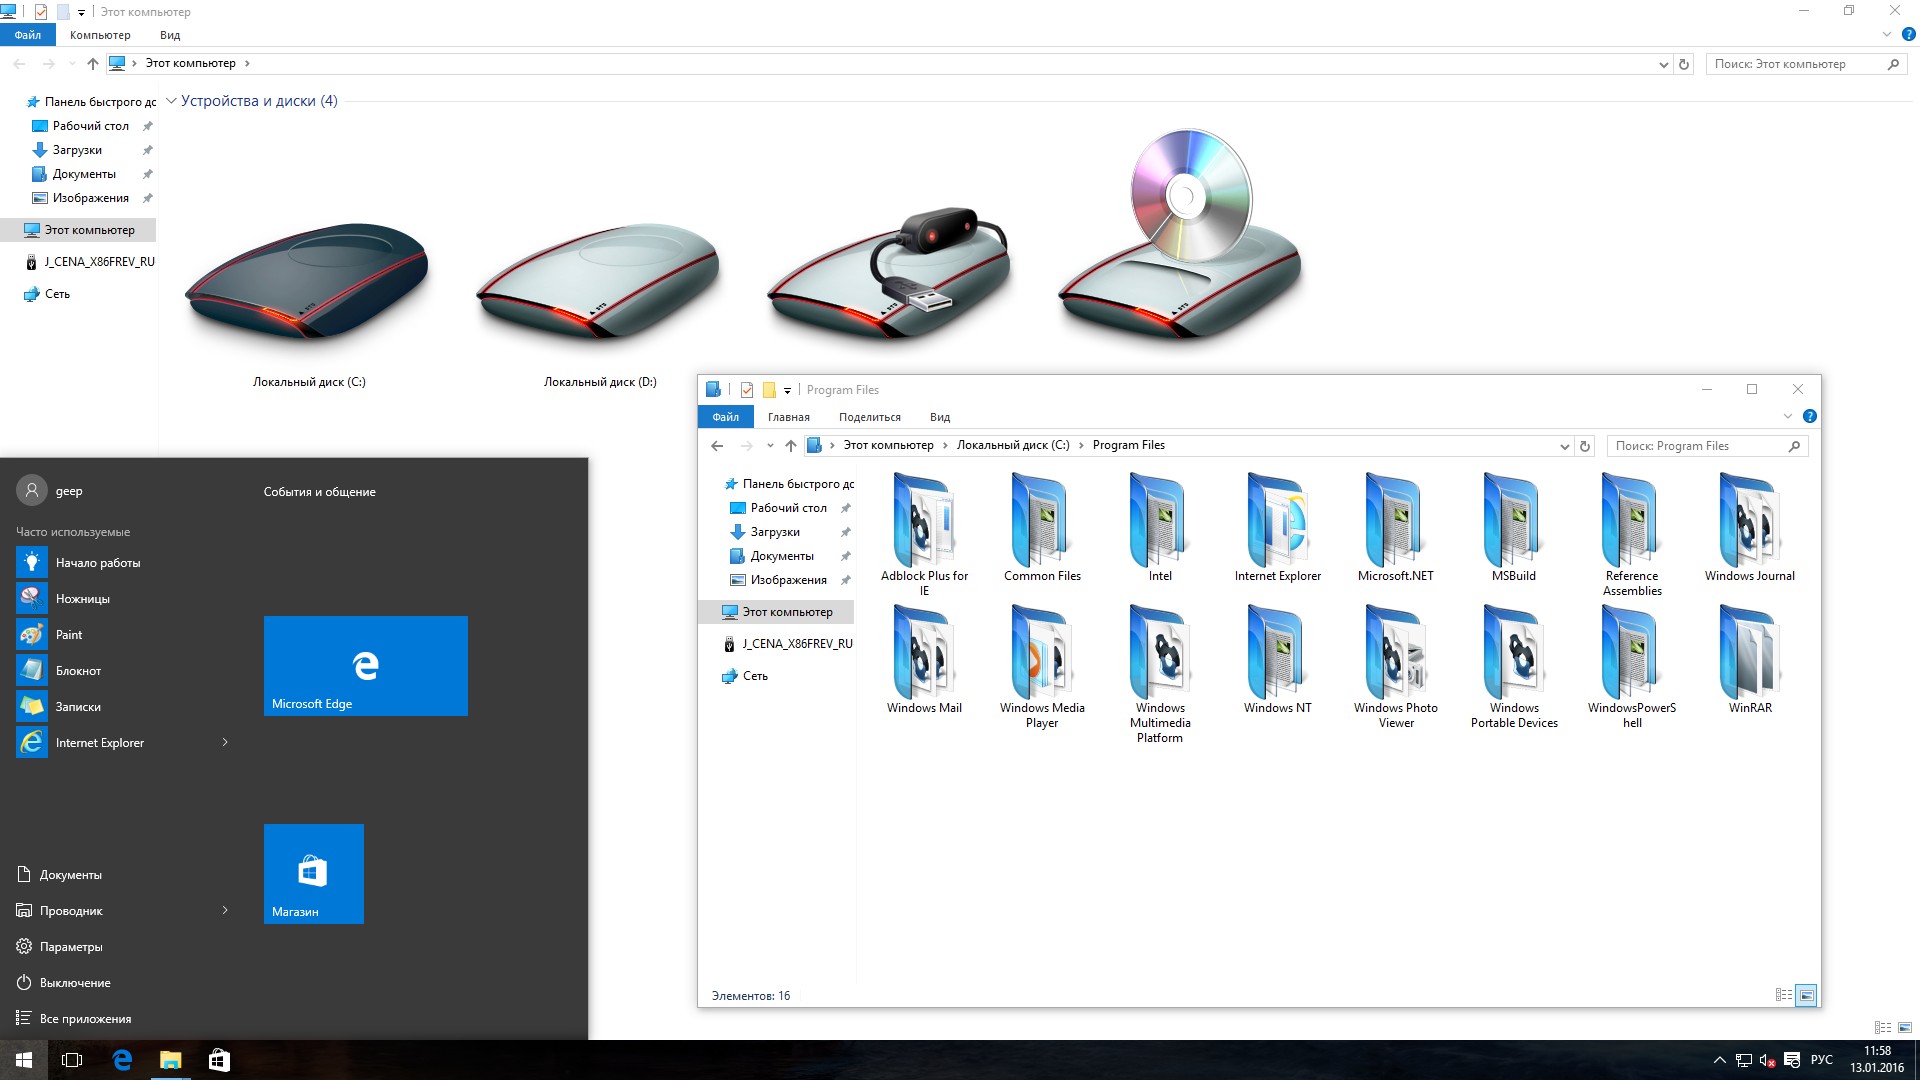
Task: Open the Поделиться ribbon tab
Action: [x=870, y=417]
